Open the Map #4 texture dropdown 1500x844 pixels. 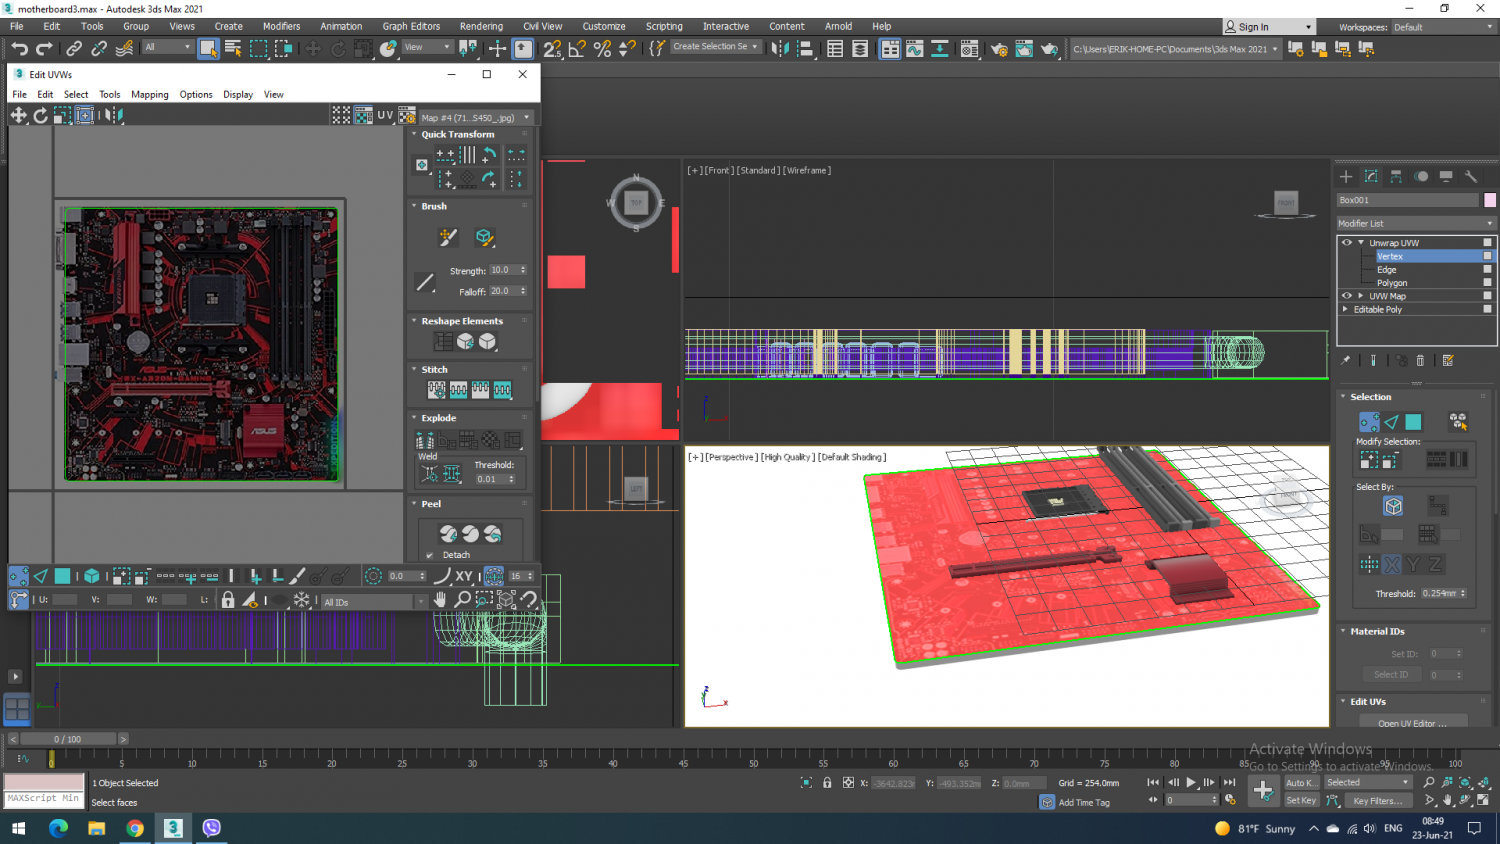pos(476,117)
